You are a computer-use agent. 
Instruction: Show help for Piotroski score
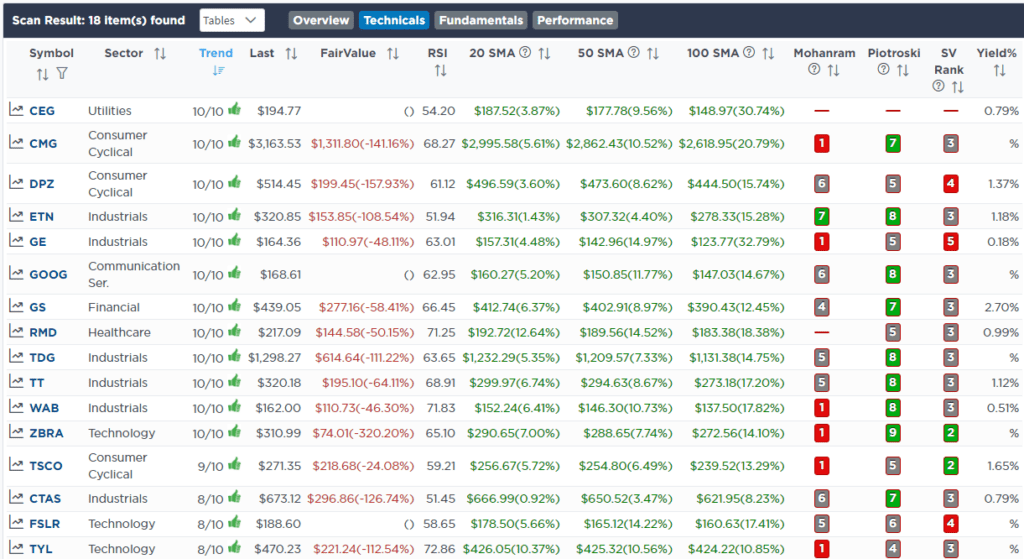pos(883,69)
